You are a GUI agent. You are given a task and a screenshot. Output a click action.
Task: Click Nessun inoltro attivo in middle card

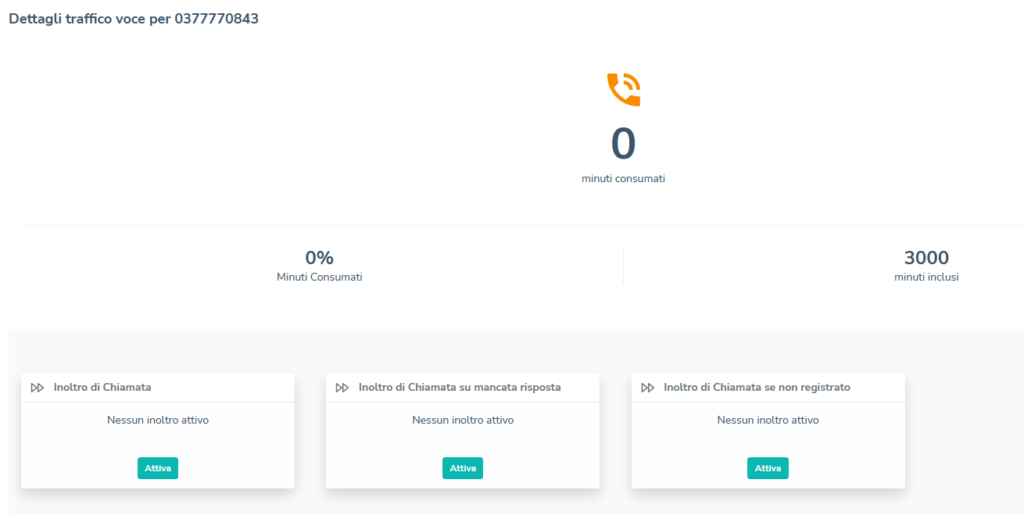(x=463, y=420)
